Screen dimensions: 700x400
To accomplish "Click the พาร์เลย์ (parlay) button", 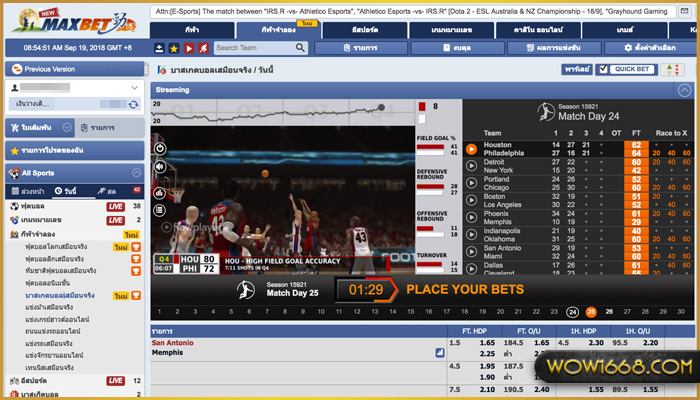I will tap(576, 70).
